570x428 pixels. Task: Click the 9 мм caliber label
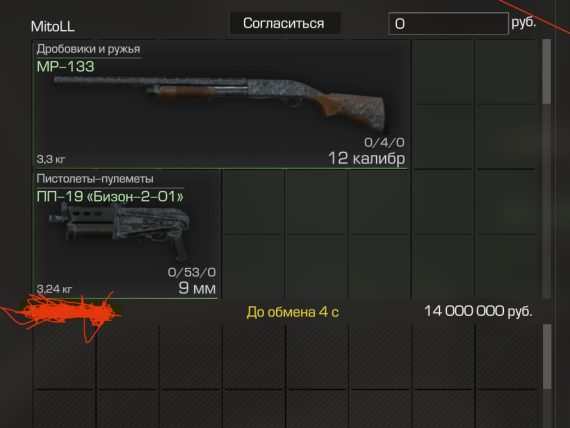(197, 288)
